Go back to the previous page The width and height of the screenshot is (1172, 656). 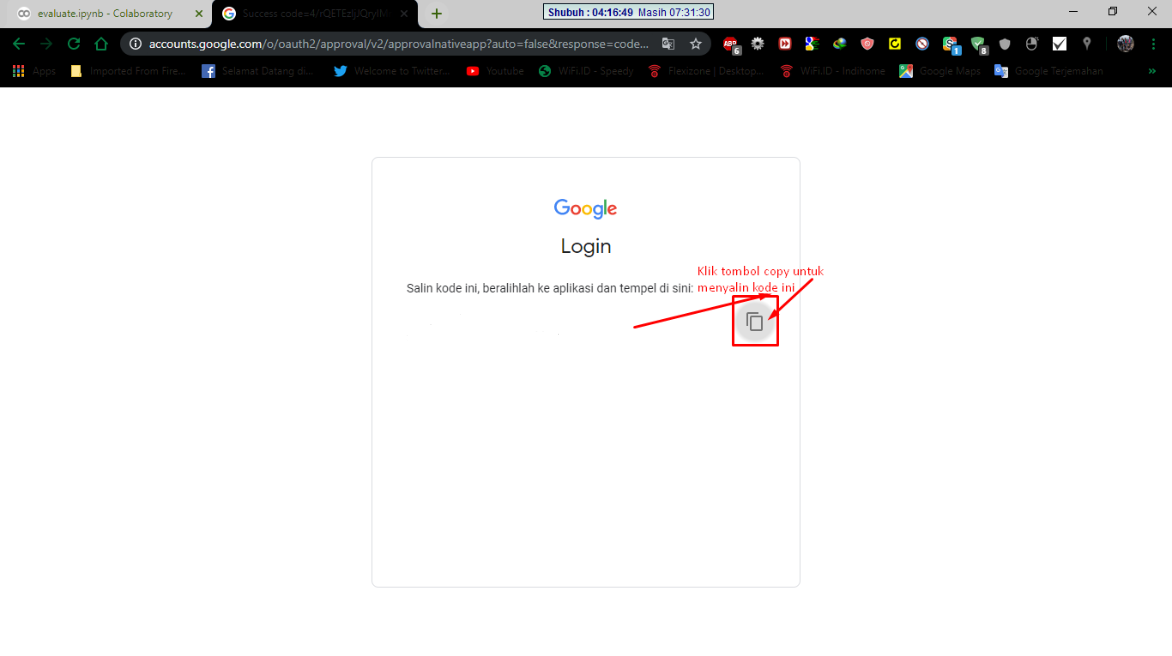[19, 44]
